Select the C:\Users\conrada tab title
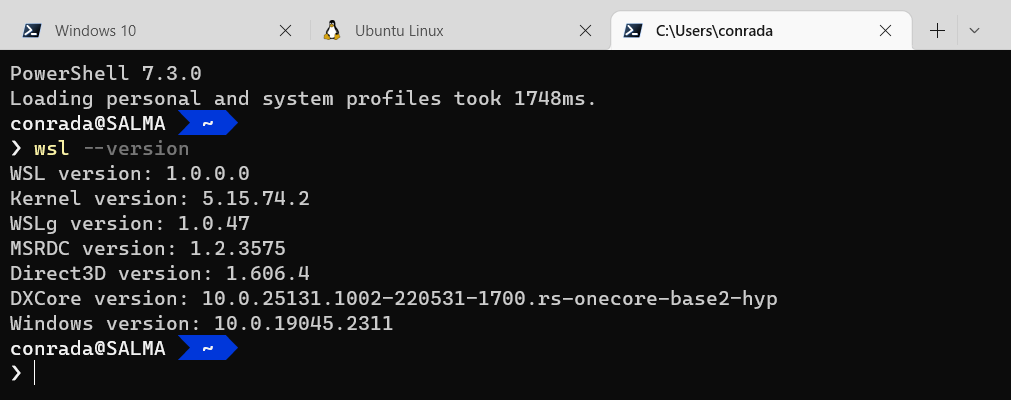Image resolution: width=1011 pixels, height=400 pixels. [x=714, y=30]
